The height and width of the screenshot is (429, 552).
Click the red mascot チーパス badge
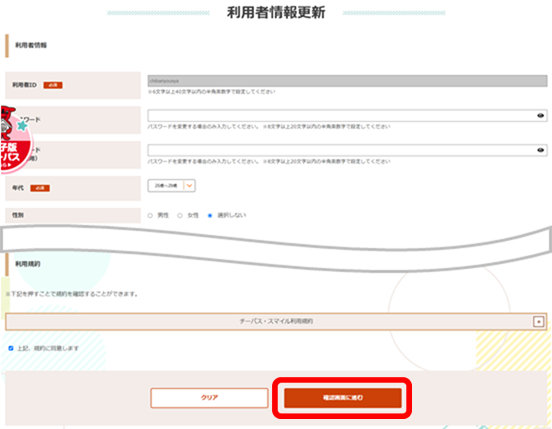point(16,140)
